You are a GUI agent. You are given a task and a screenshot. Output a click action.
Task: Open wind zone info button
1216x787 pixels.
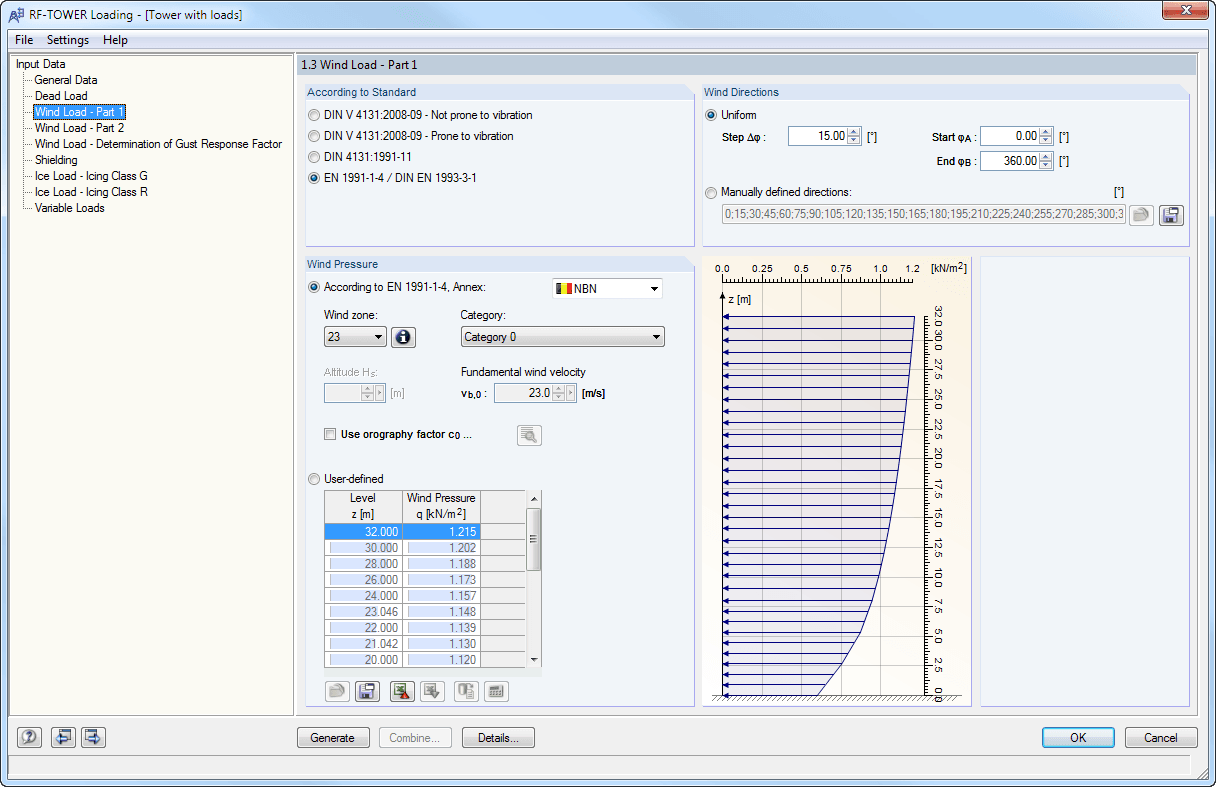403,337
